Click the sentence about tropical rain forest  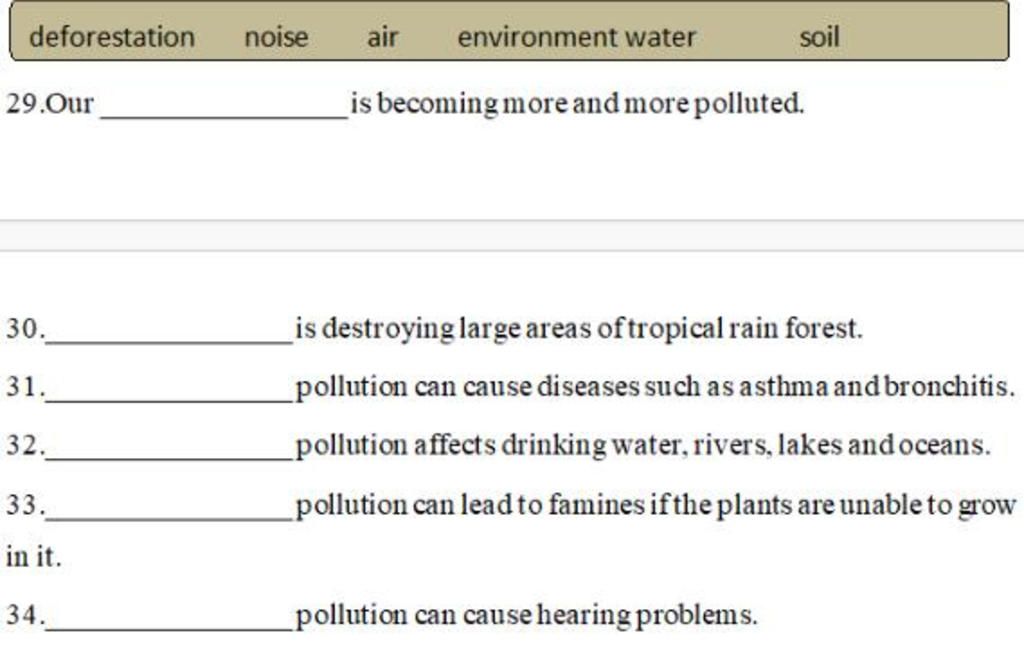[x=579, y=328]
